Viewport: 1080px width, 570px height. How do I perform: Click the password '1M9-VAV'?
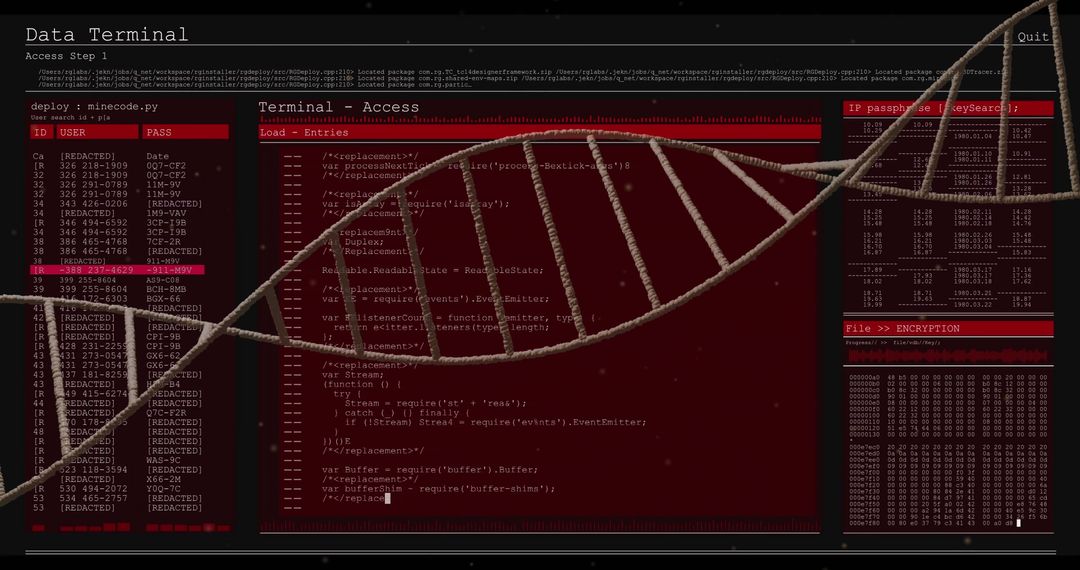(166, 213)
